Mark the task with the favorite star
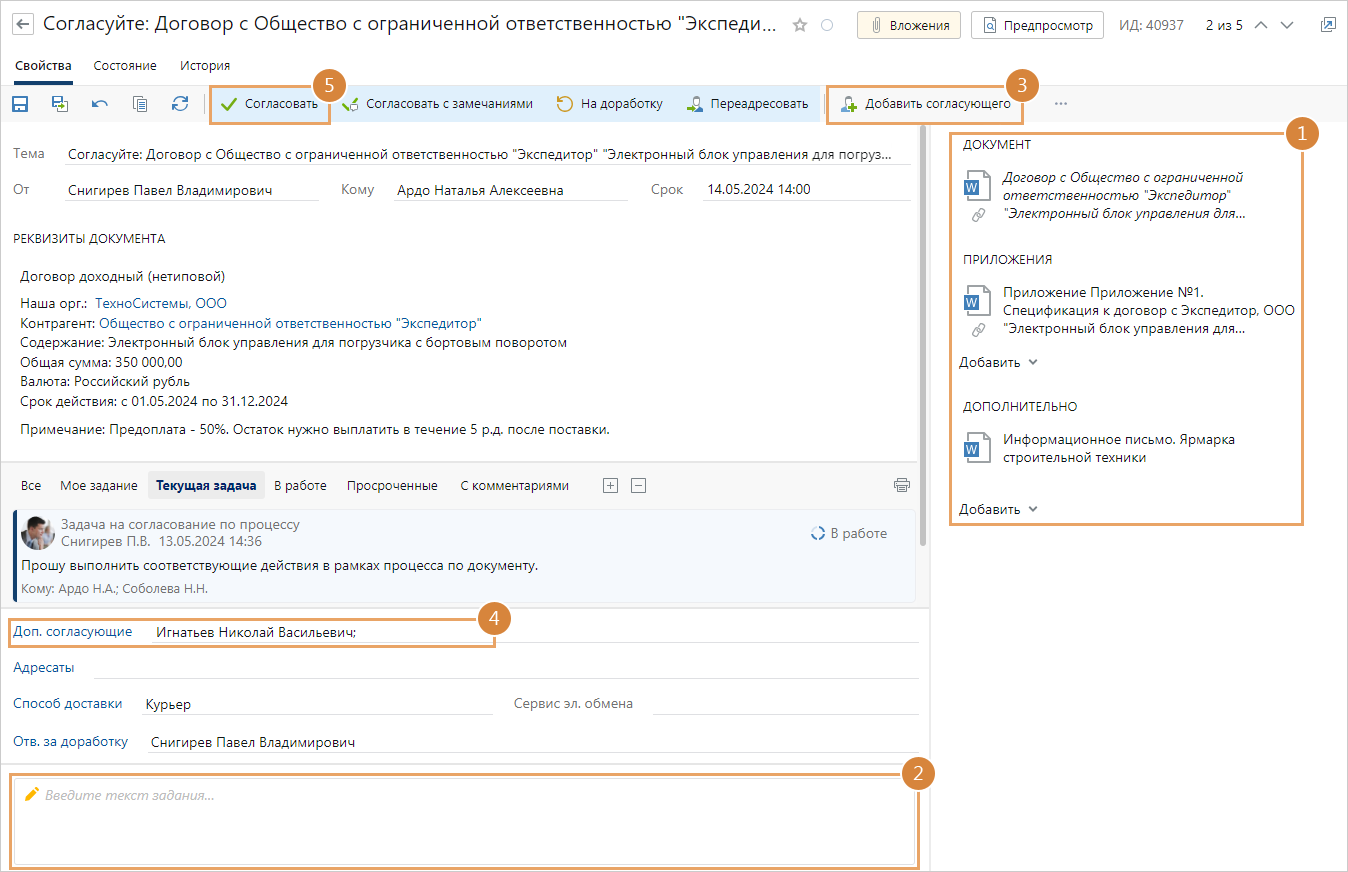 coord(799,26)
